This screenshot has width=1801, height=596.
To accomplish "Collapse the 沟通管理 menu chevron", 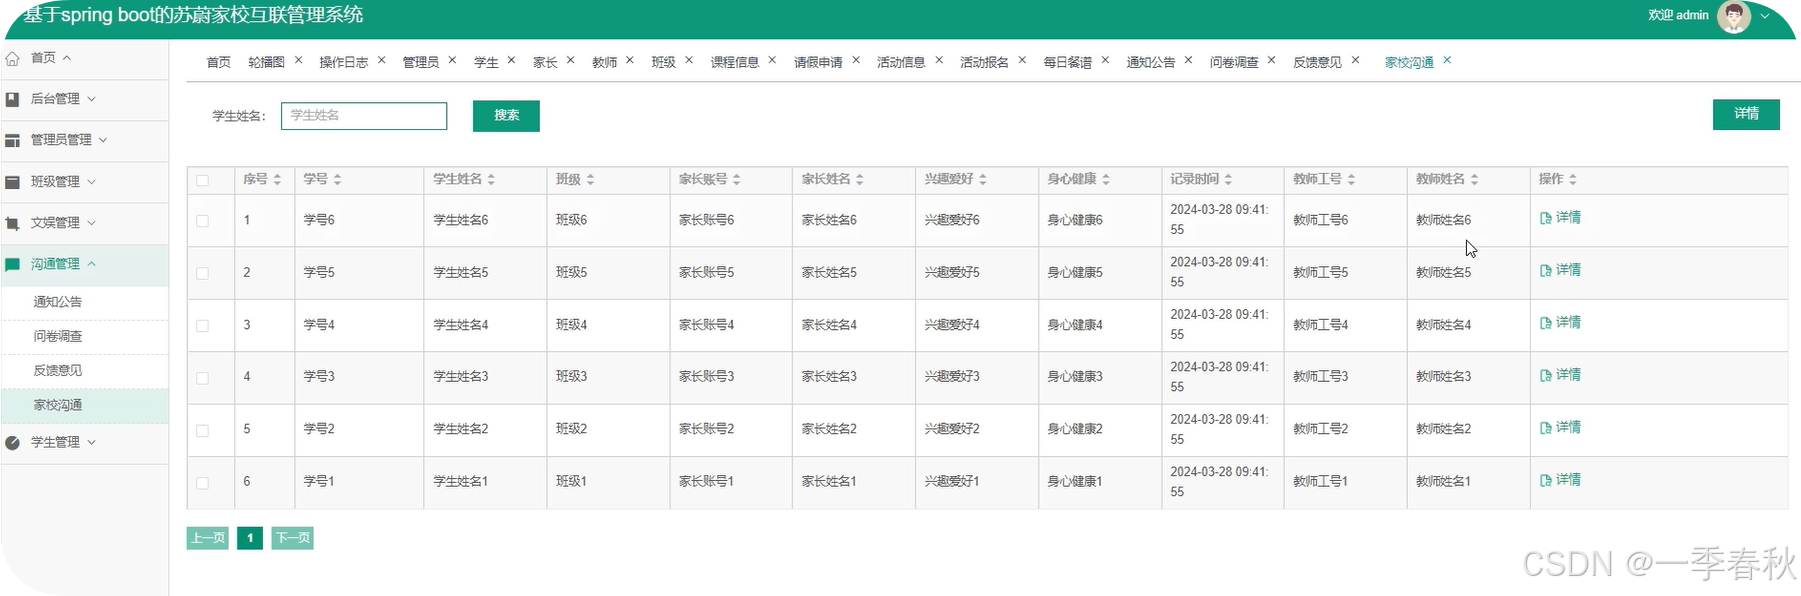I will pos(92,264).
